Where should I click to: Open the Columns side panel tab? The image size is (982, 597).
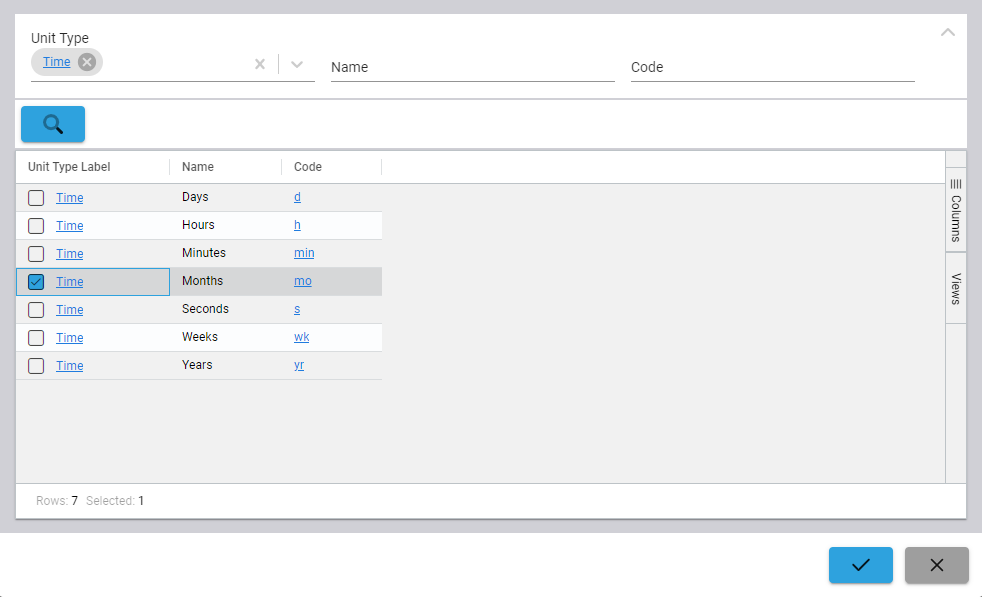(956, 210)
